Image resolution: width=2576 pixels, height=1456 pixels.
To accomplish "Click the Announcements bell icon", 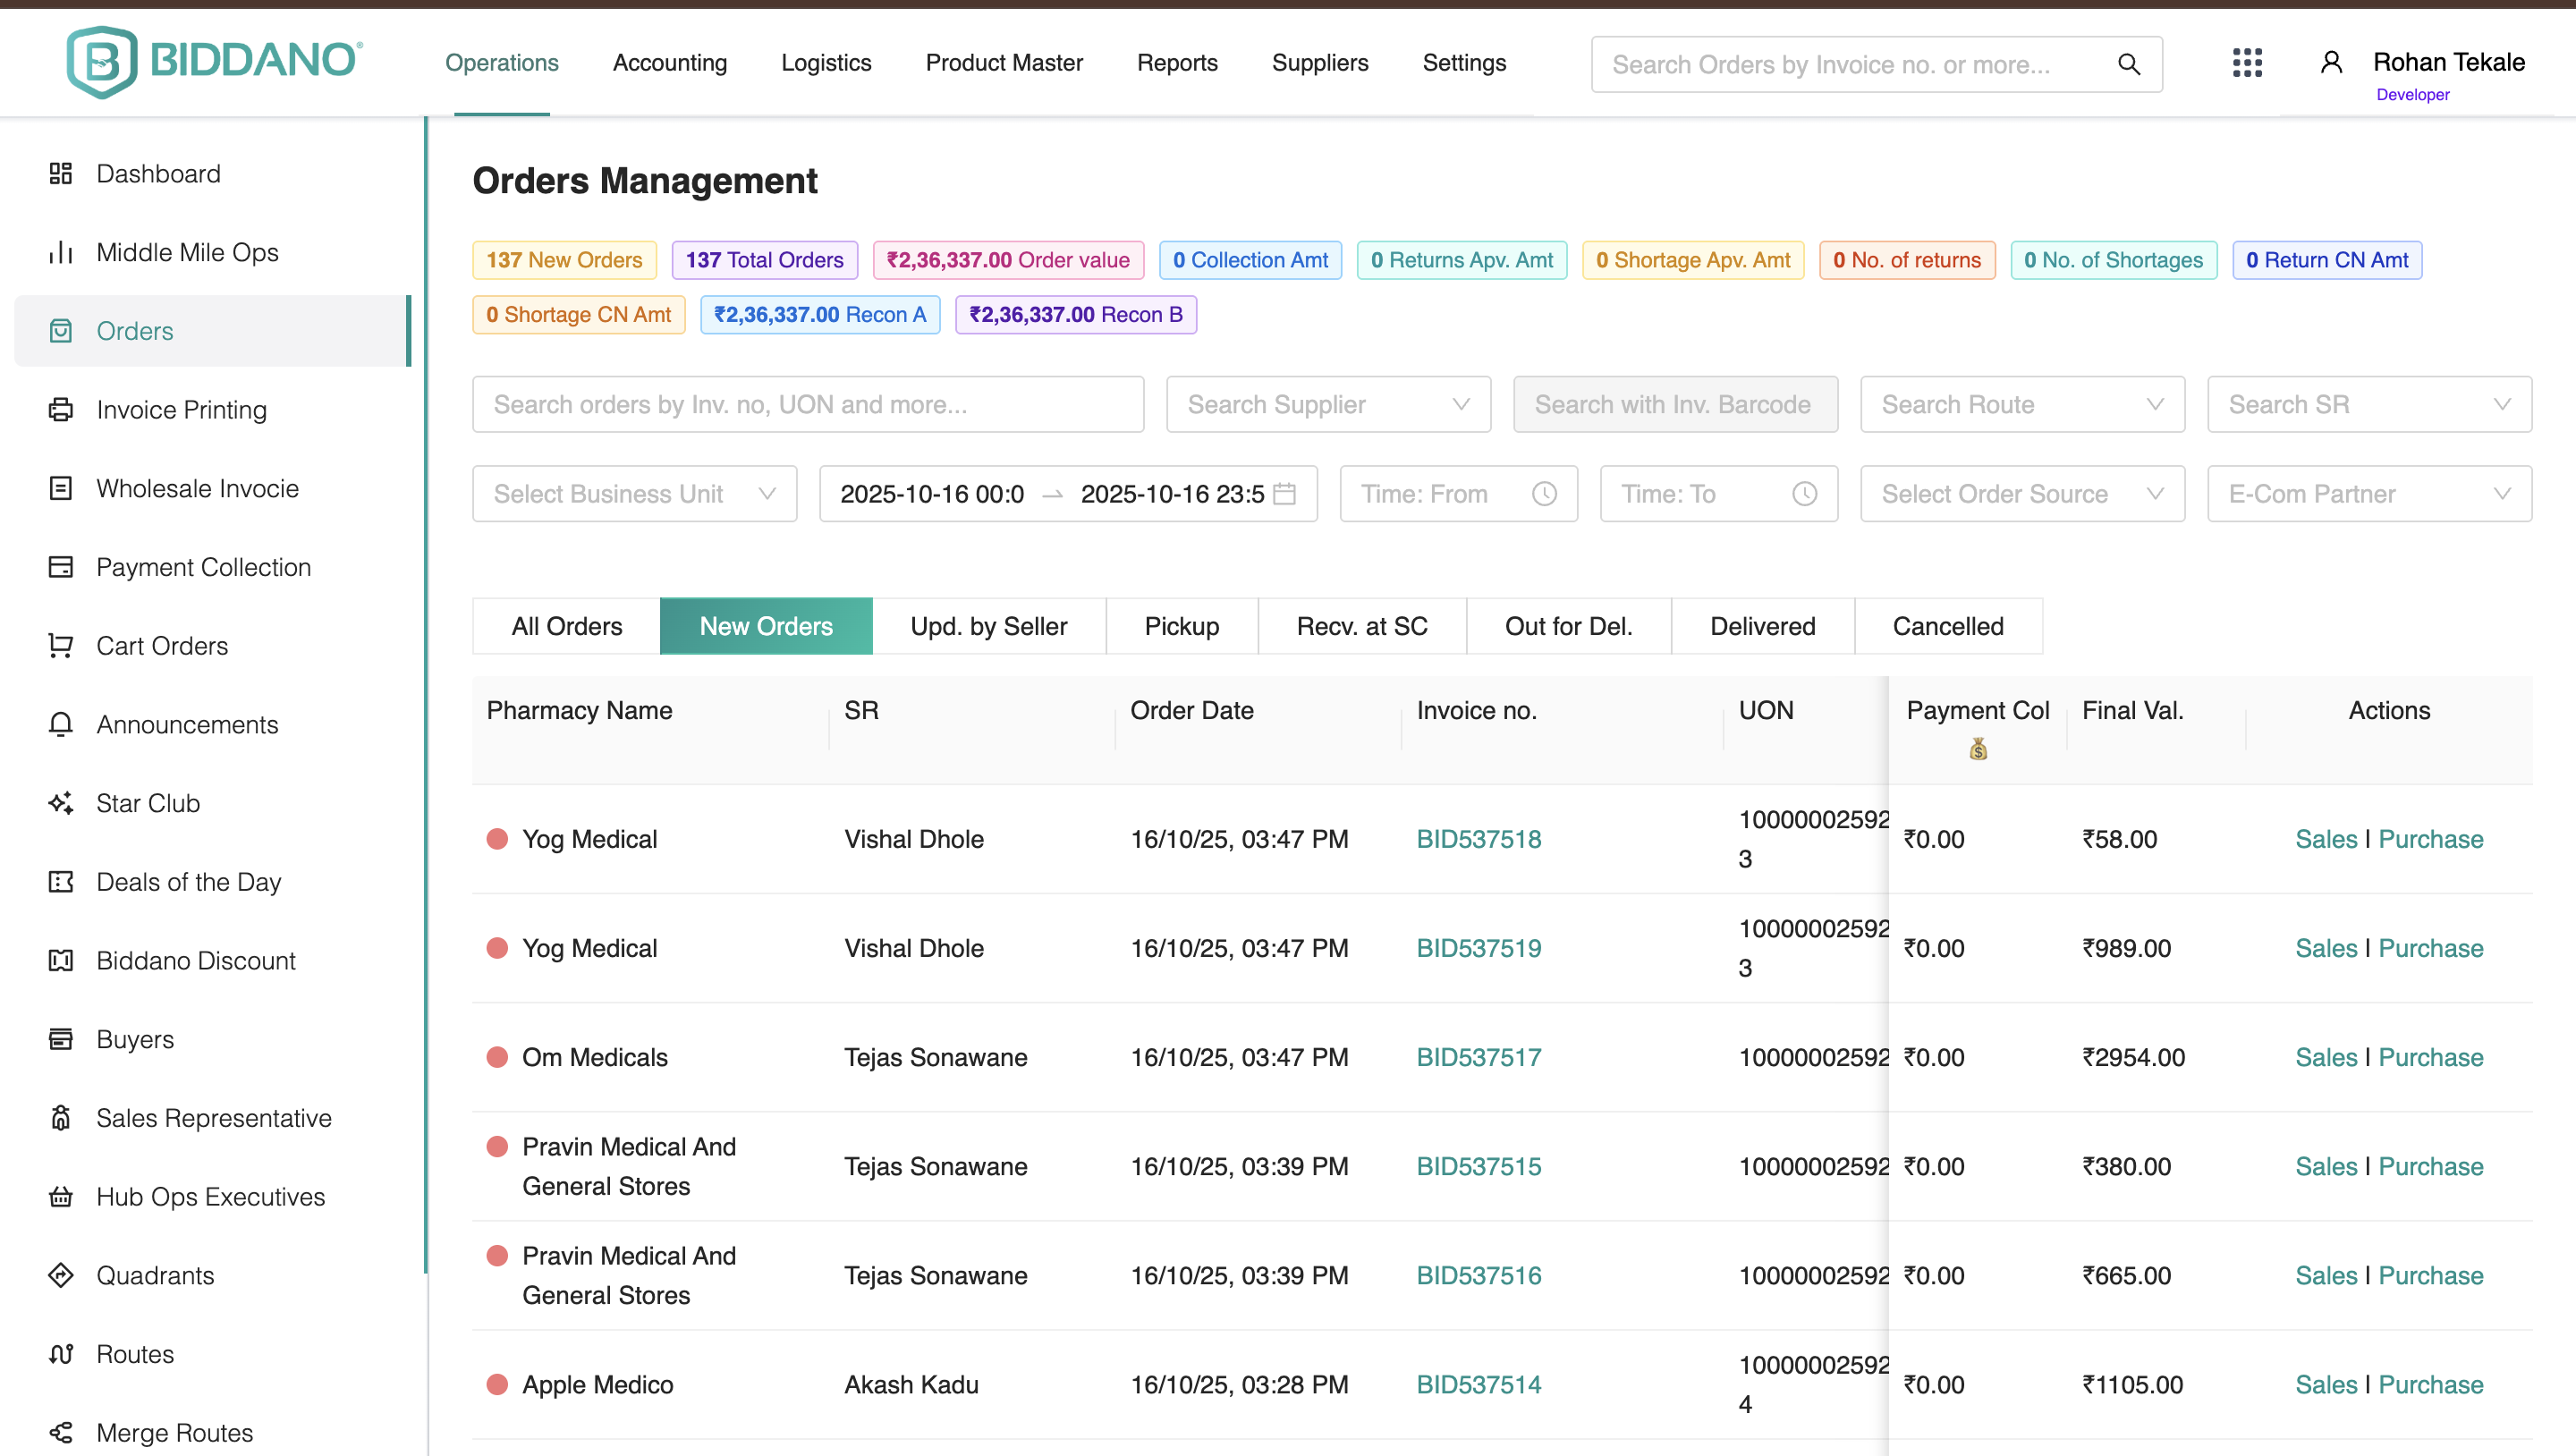I will (x=61, y=725).
